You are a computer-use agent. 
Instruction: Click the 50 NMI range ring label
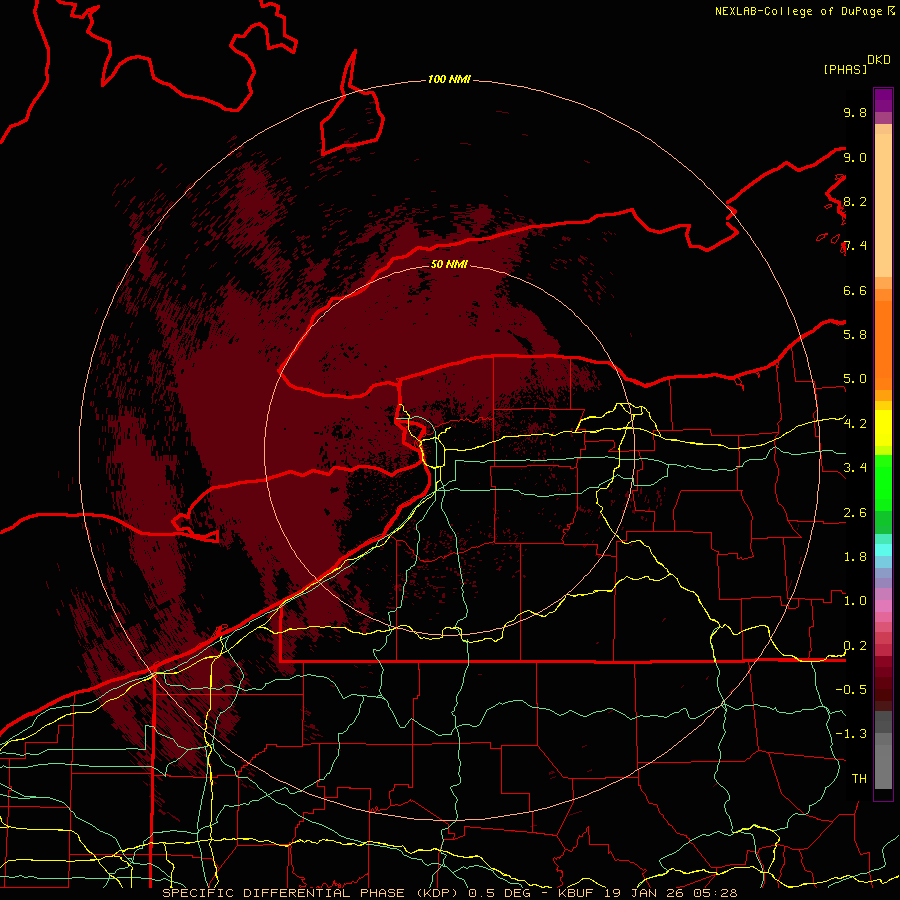point(449,264)
